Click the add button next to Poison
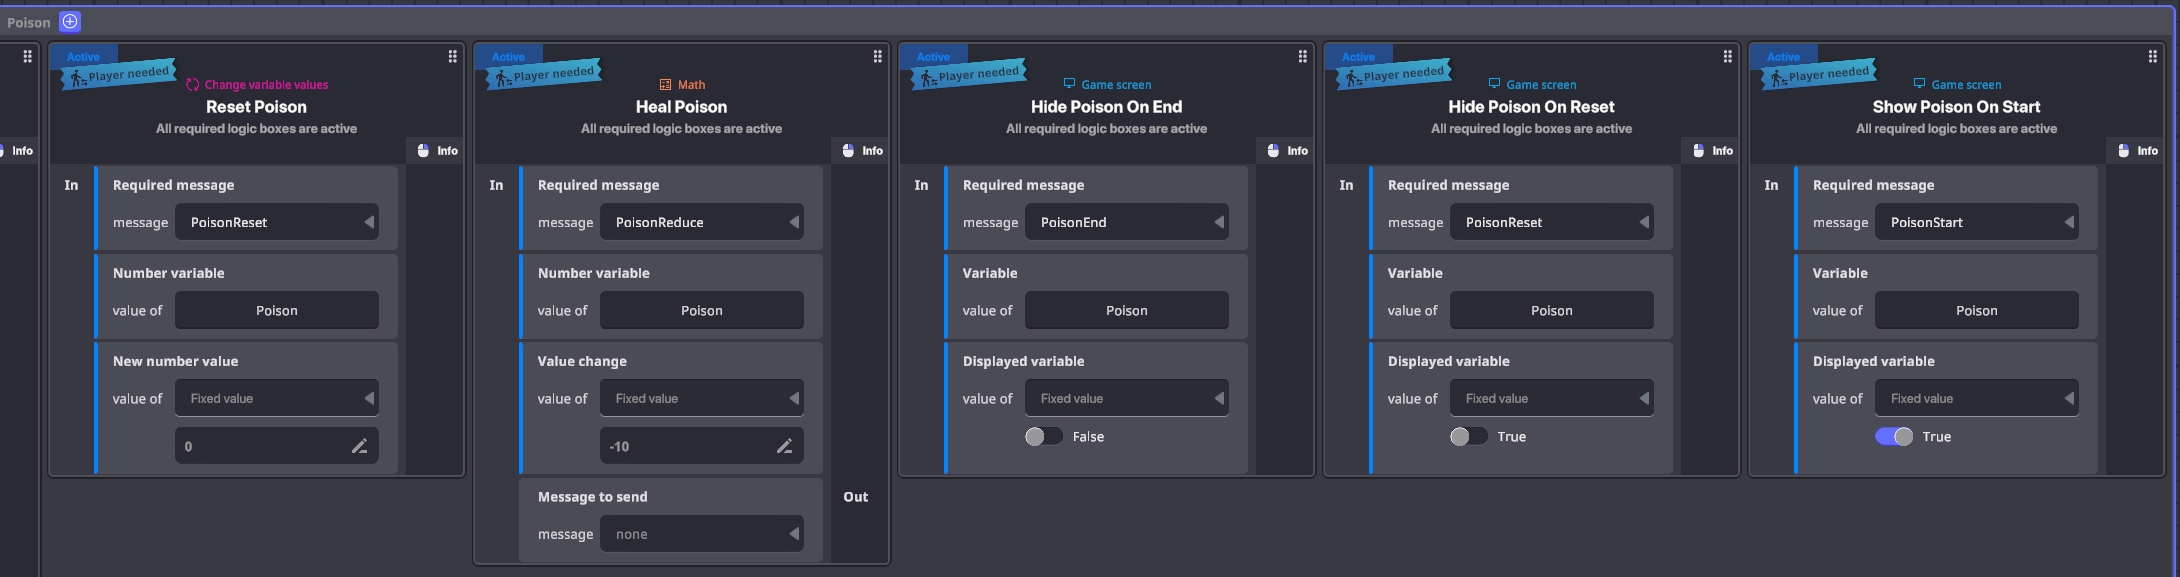The image size is (2180, 577). (69, 22)
